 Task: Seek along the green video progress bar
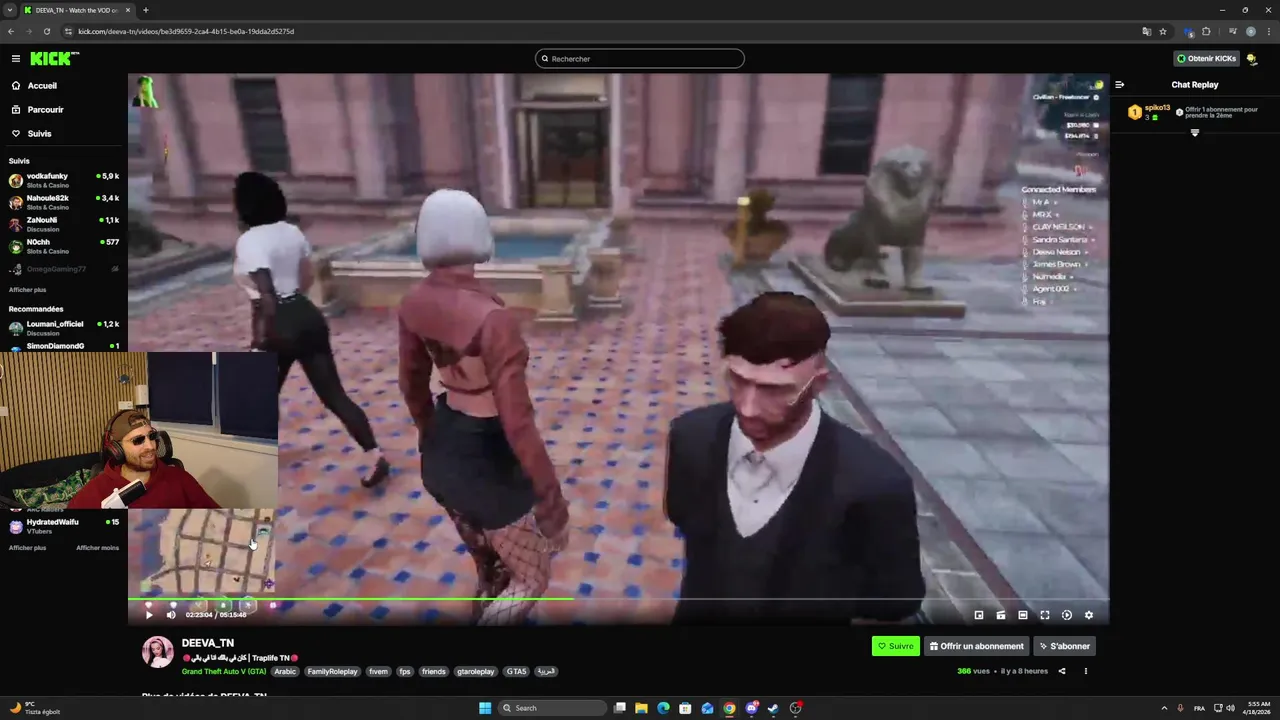350,599
